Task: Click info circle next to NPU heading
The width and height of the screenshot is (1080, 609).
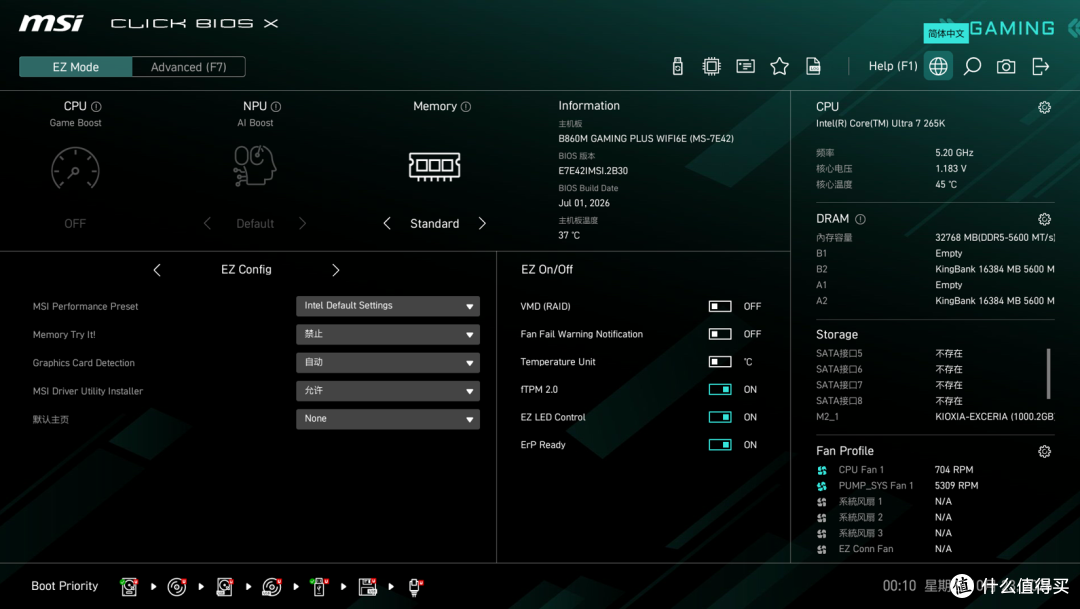Action: click(276, 107)
